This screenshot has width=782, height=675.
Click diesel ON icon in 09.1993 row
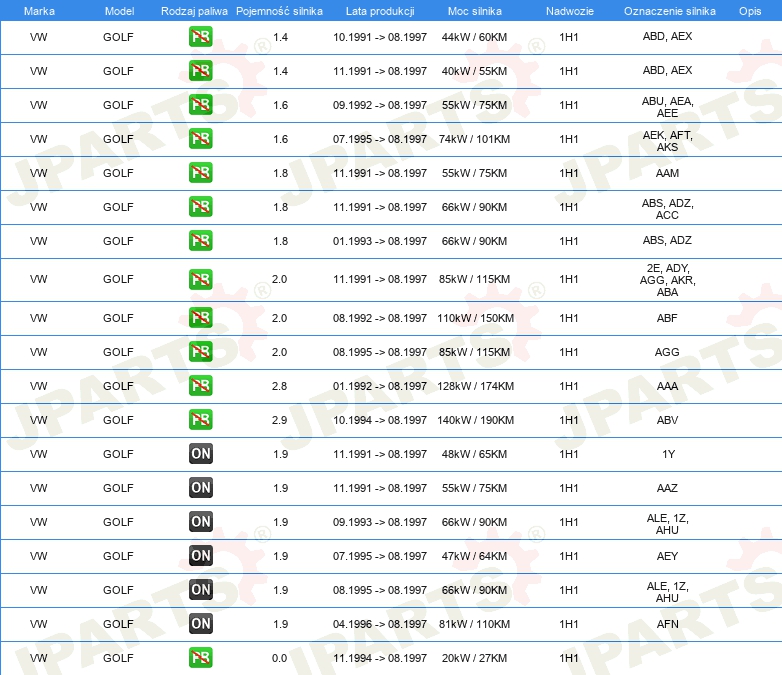pos(200,521)
